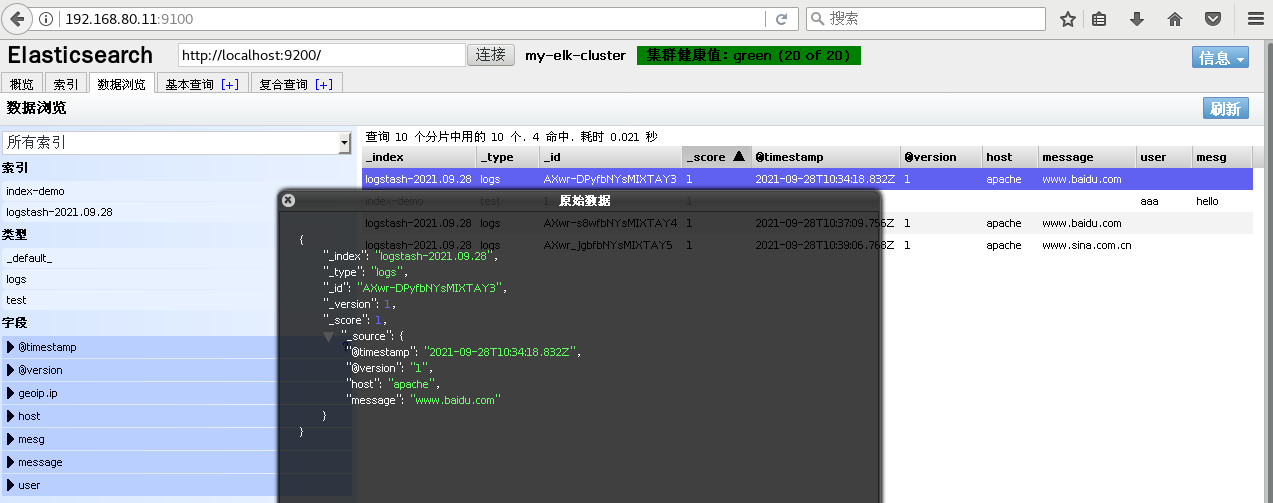Add new 基本查询 tab via [+]
Screen dimensions: 1273x503
[x=230, y=85]
